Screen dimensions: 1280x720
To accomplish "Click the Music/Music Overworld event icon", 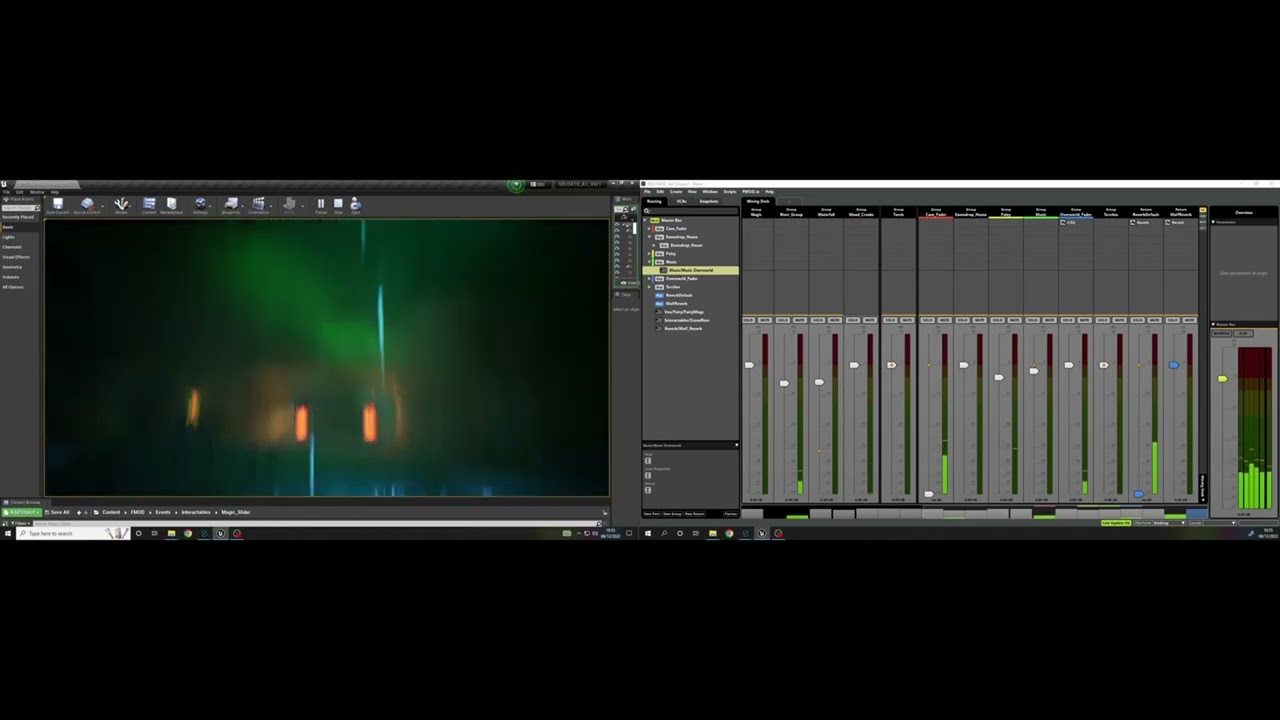I will pyautogui.click(x=663, y=270).
